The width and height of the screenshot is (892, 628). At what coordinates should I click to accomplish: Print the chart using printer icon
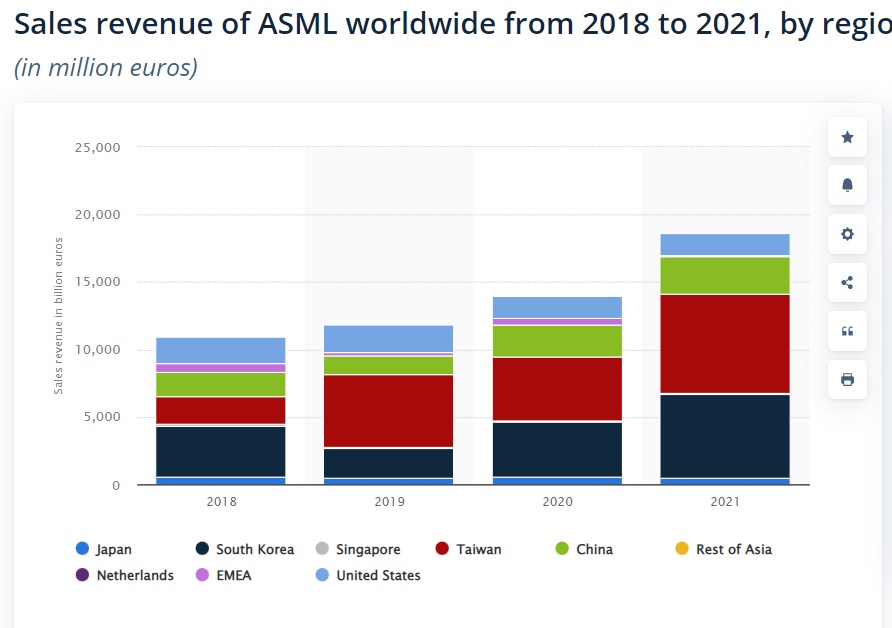847,379
